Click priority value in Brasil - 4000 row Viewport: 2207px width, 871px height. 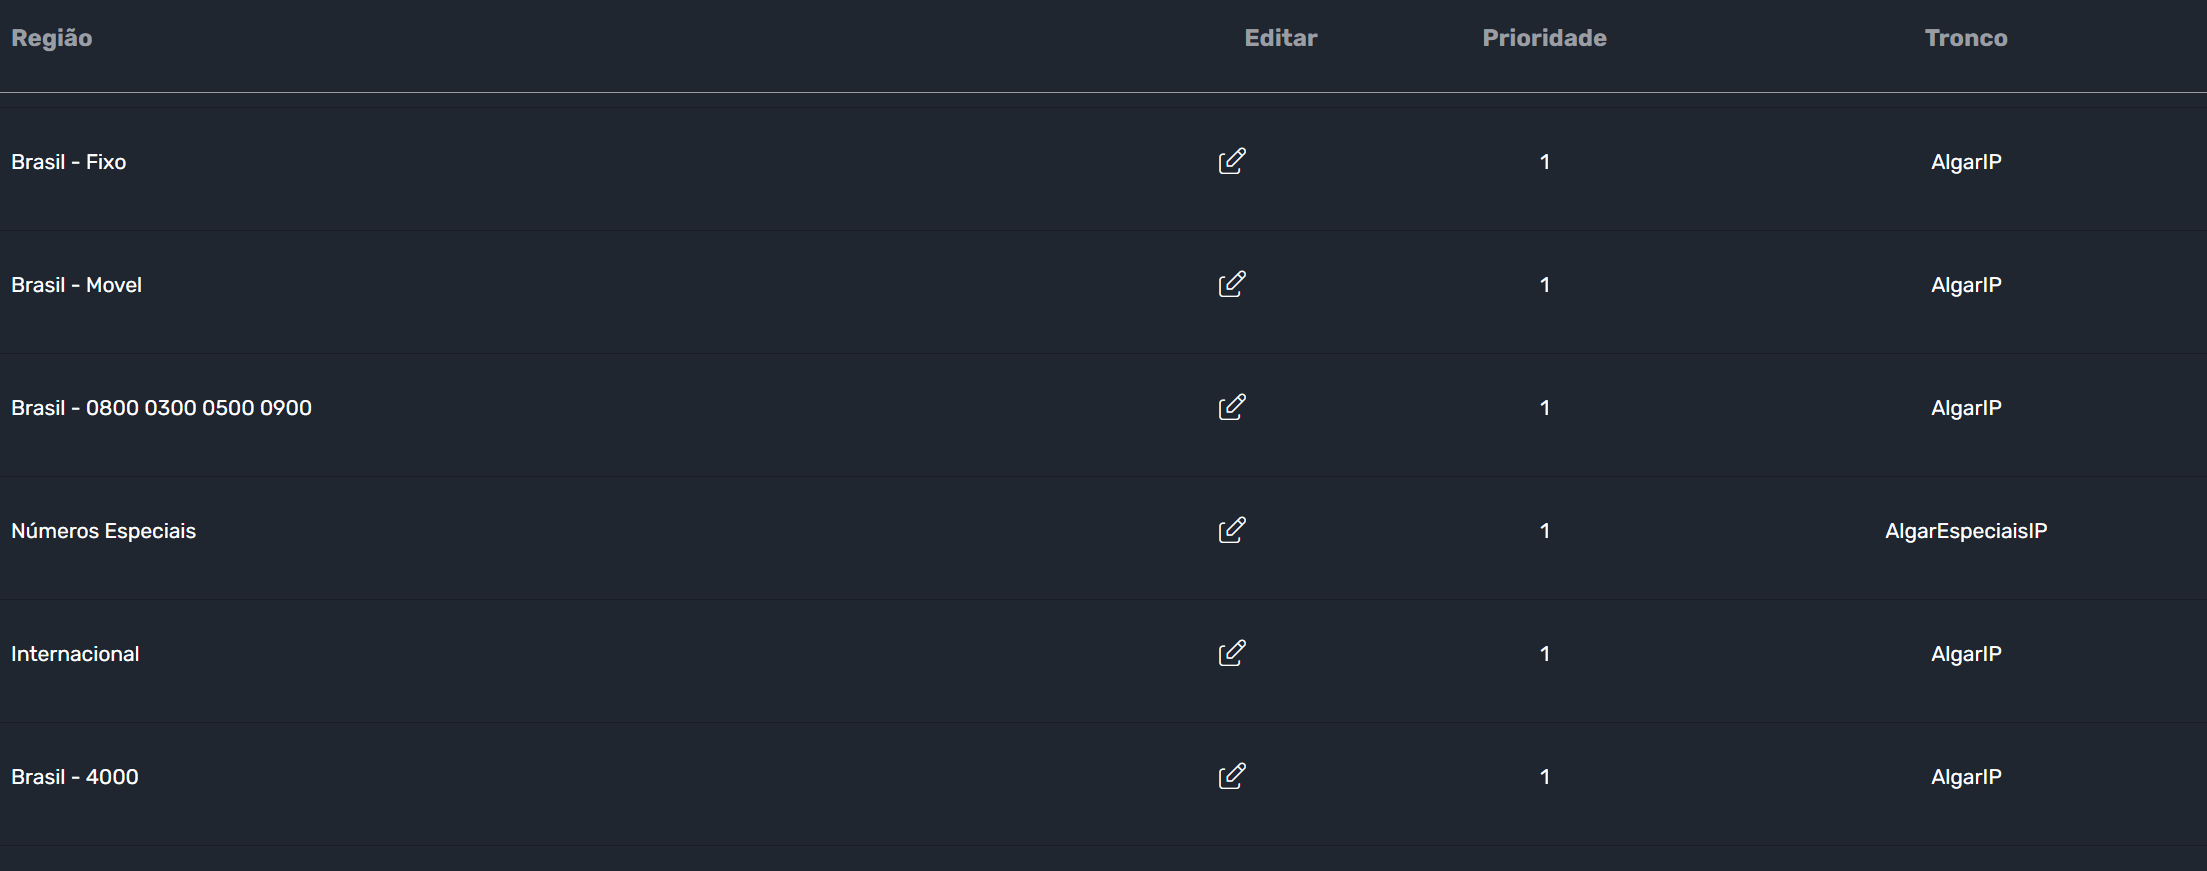[1545, 777]
